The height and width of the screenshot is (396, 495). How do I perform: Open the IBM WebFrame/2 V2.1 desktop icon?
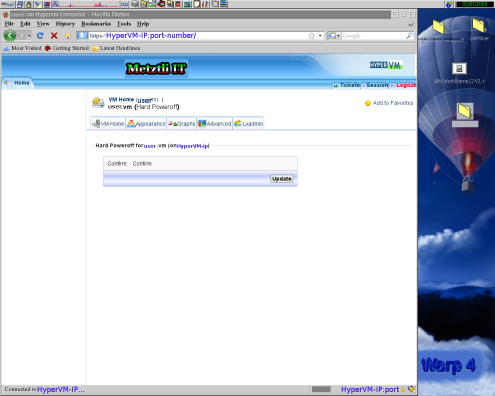(x=459, y=69)
